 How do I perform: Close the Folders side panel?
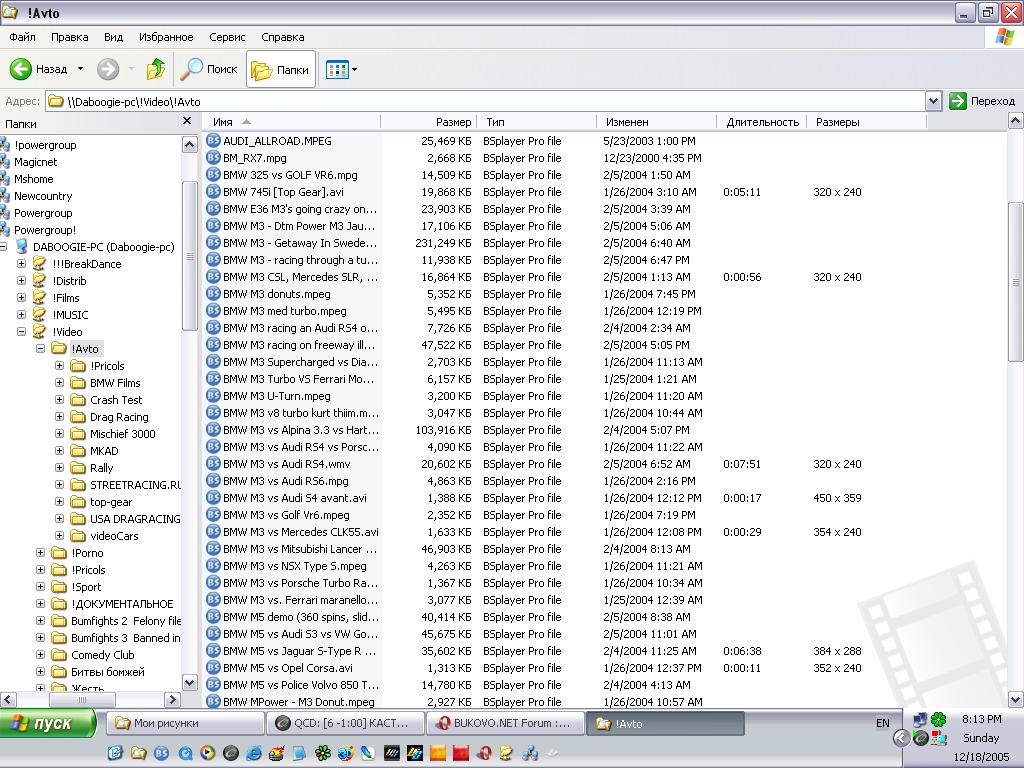[187, 121]
